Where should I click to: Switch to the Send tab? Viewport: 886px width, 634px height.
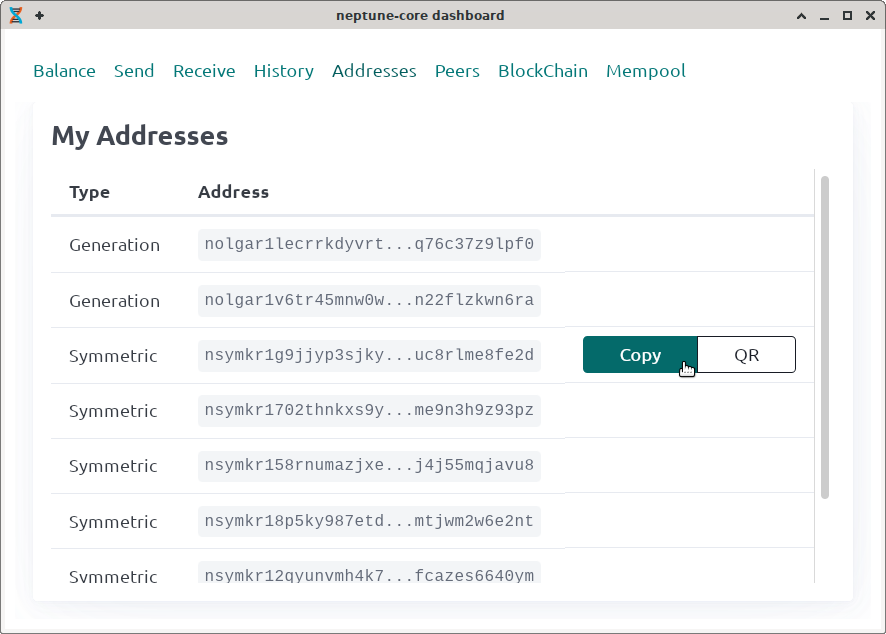(x=134, y=71)
